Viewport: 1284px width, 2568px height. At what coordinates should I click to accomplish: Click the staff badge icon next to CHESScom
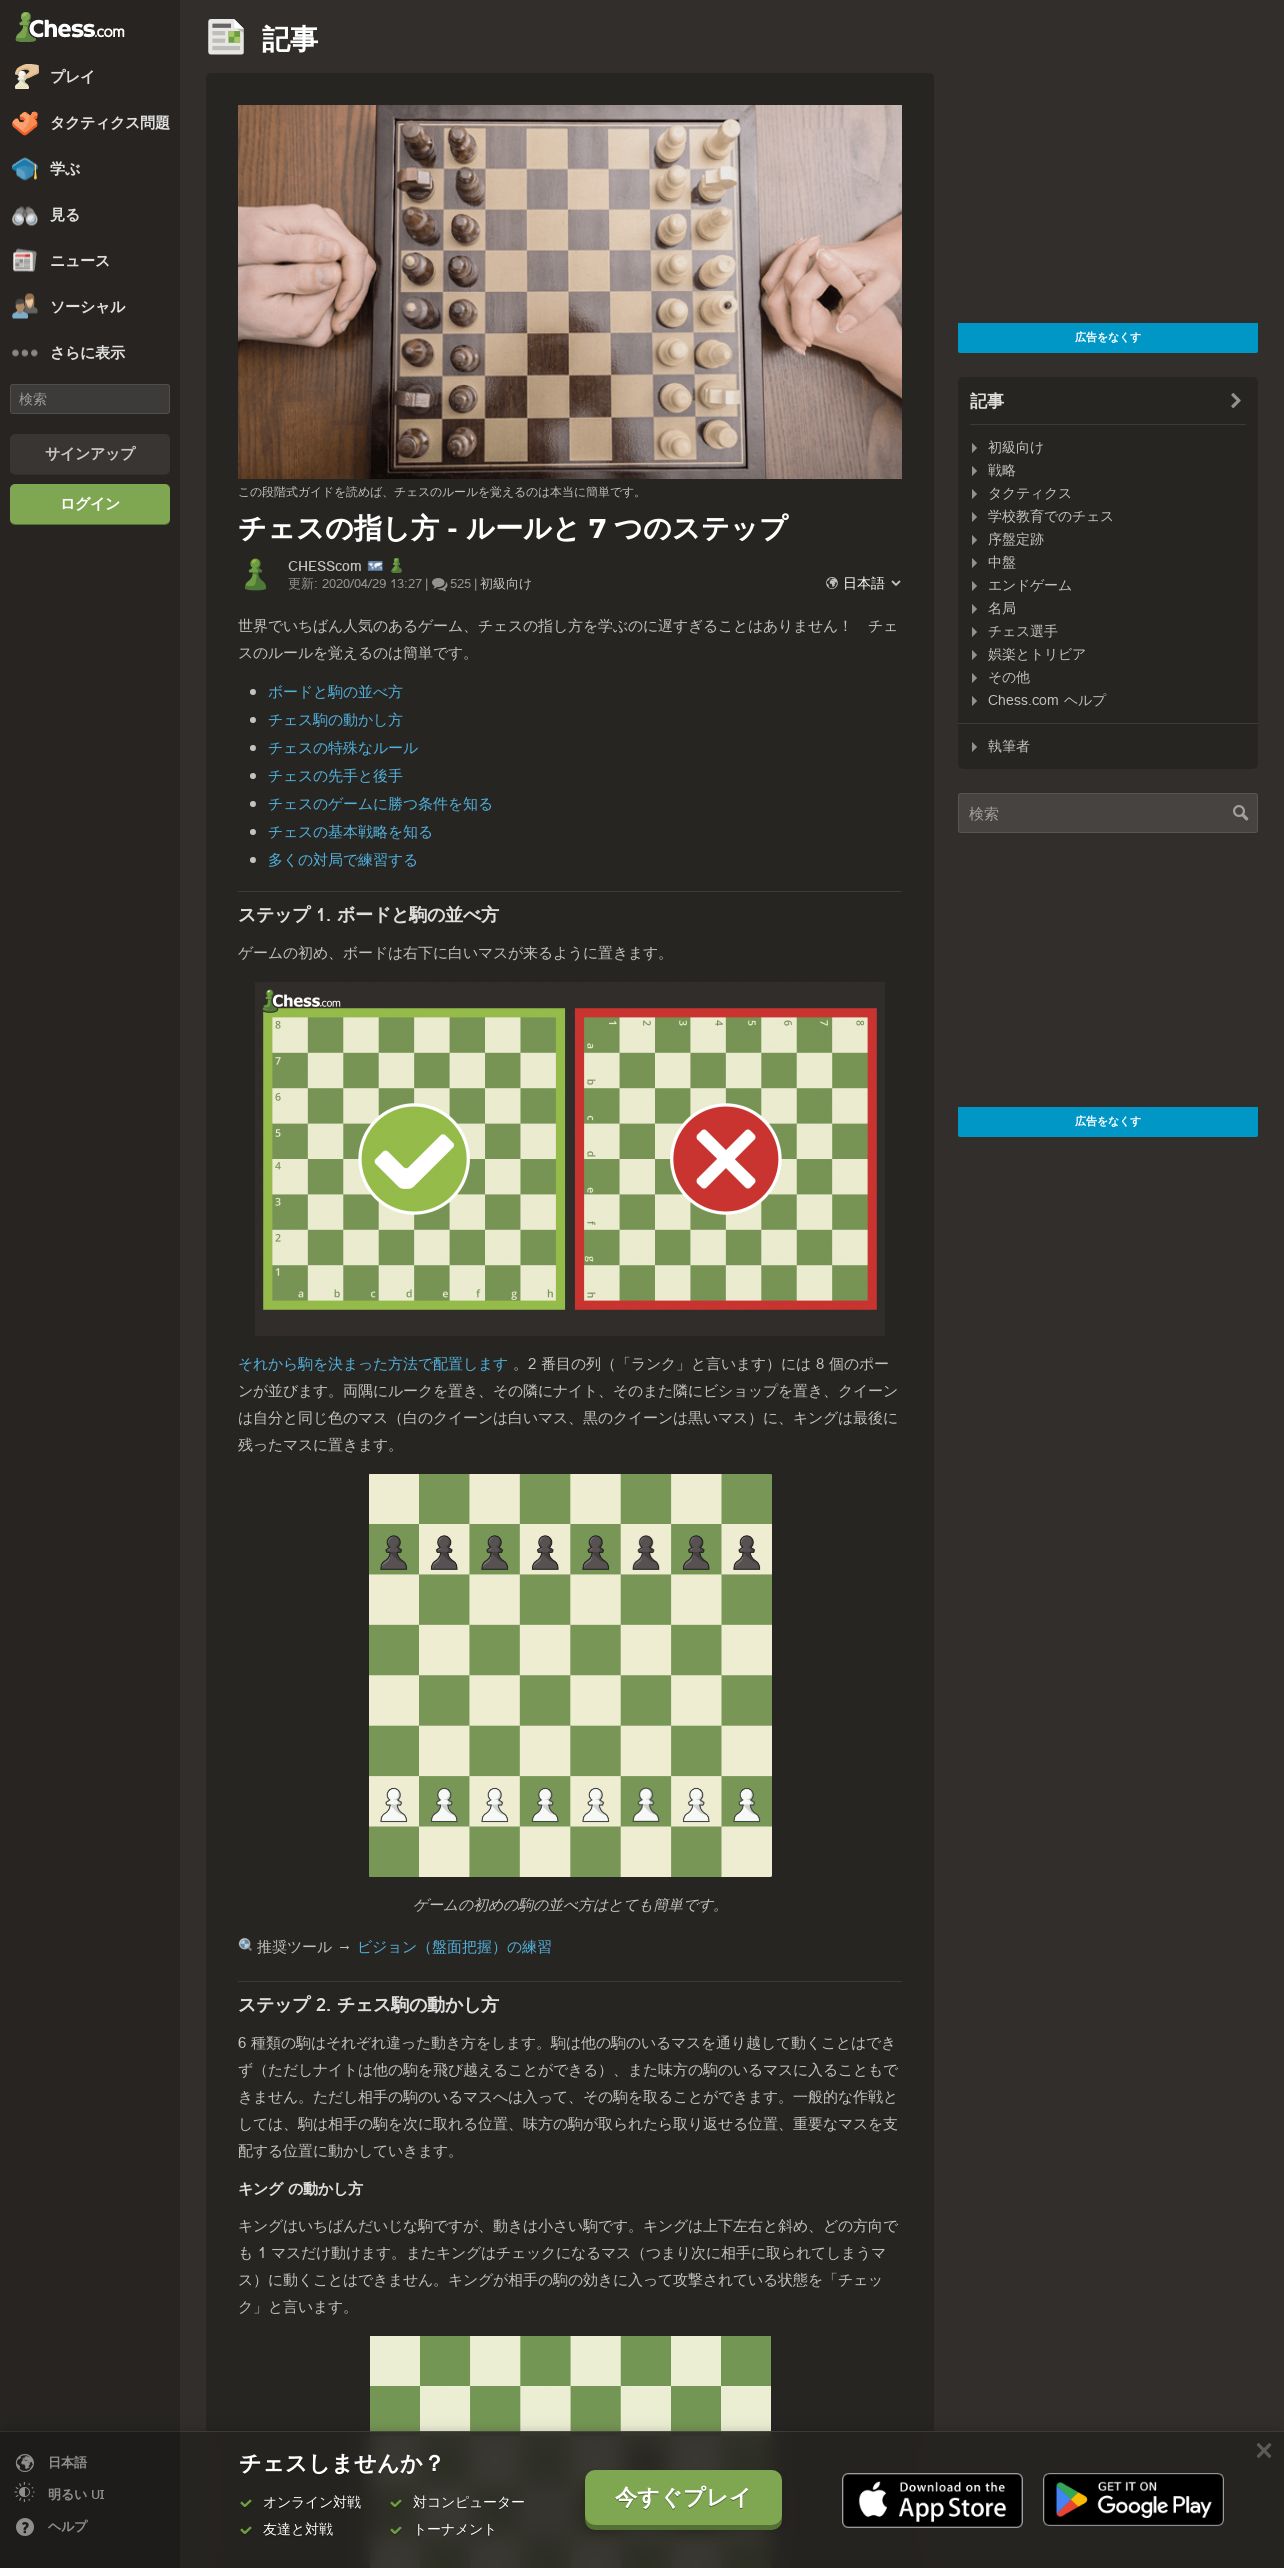coord(396,566)
